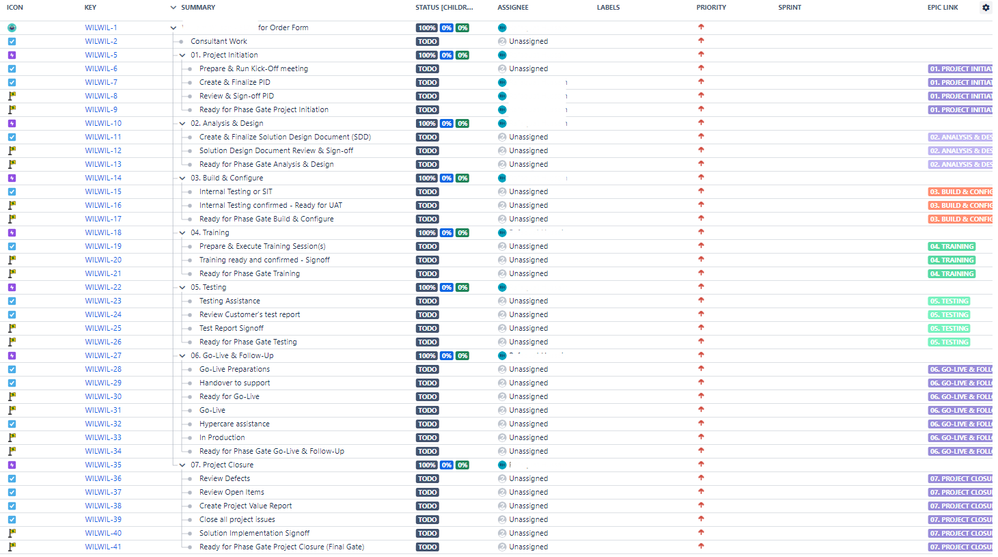Screen dimensions: 998x557
Task: Open issue key WILWIL-36
Action: point(103,479)
